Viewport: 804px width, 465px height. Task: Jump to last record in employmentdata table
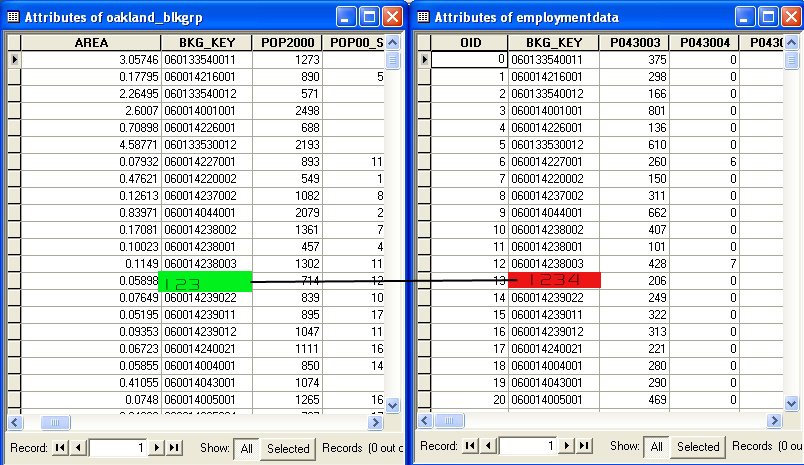pyautogui.click(x=584, y=446)
